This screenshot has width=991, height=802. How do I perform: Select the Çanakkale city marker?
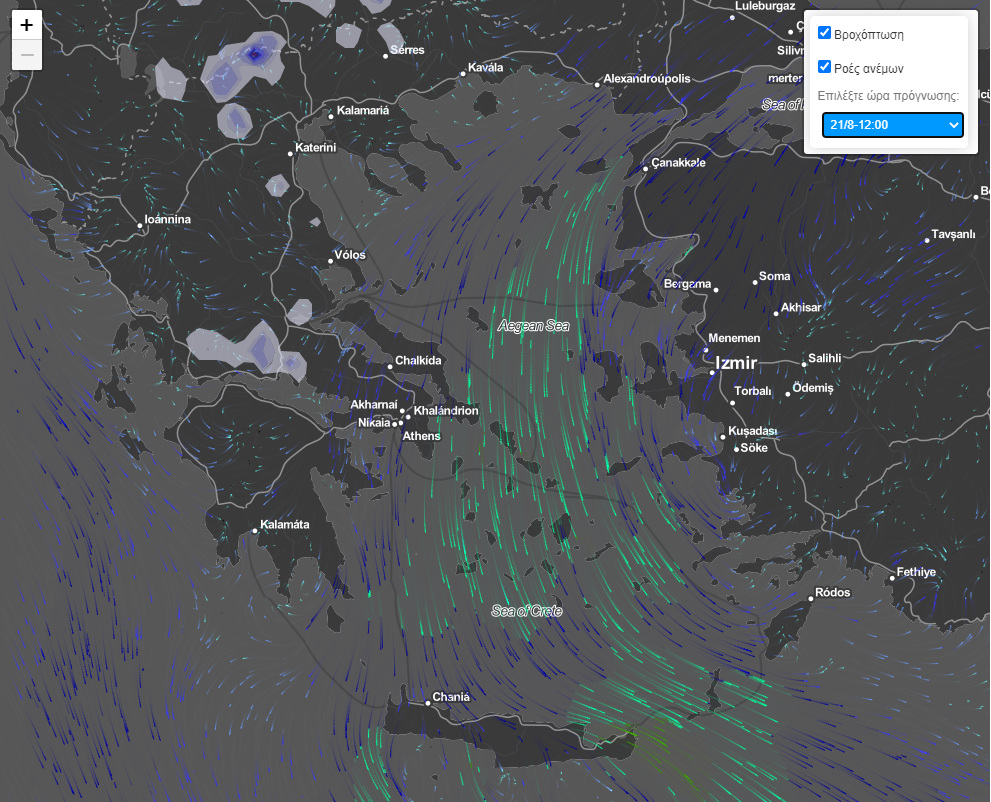tap(646, 169)
